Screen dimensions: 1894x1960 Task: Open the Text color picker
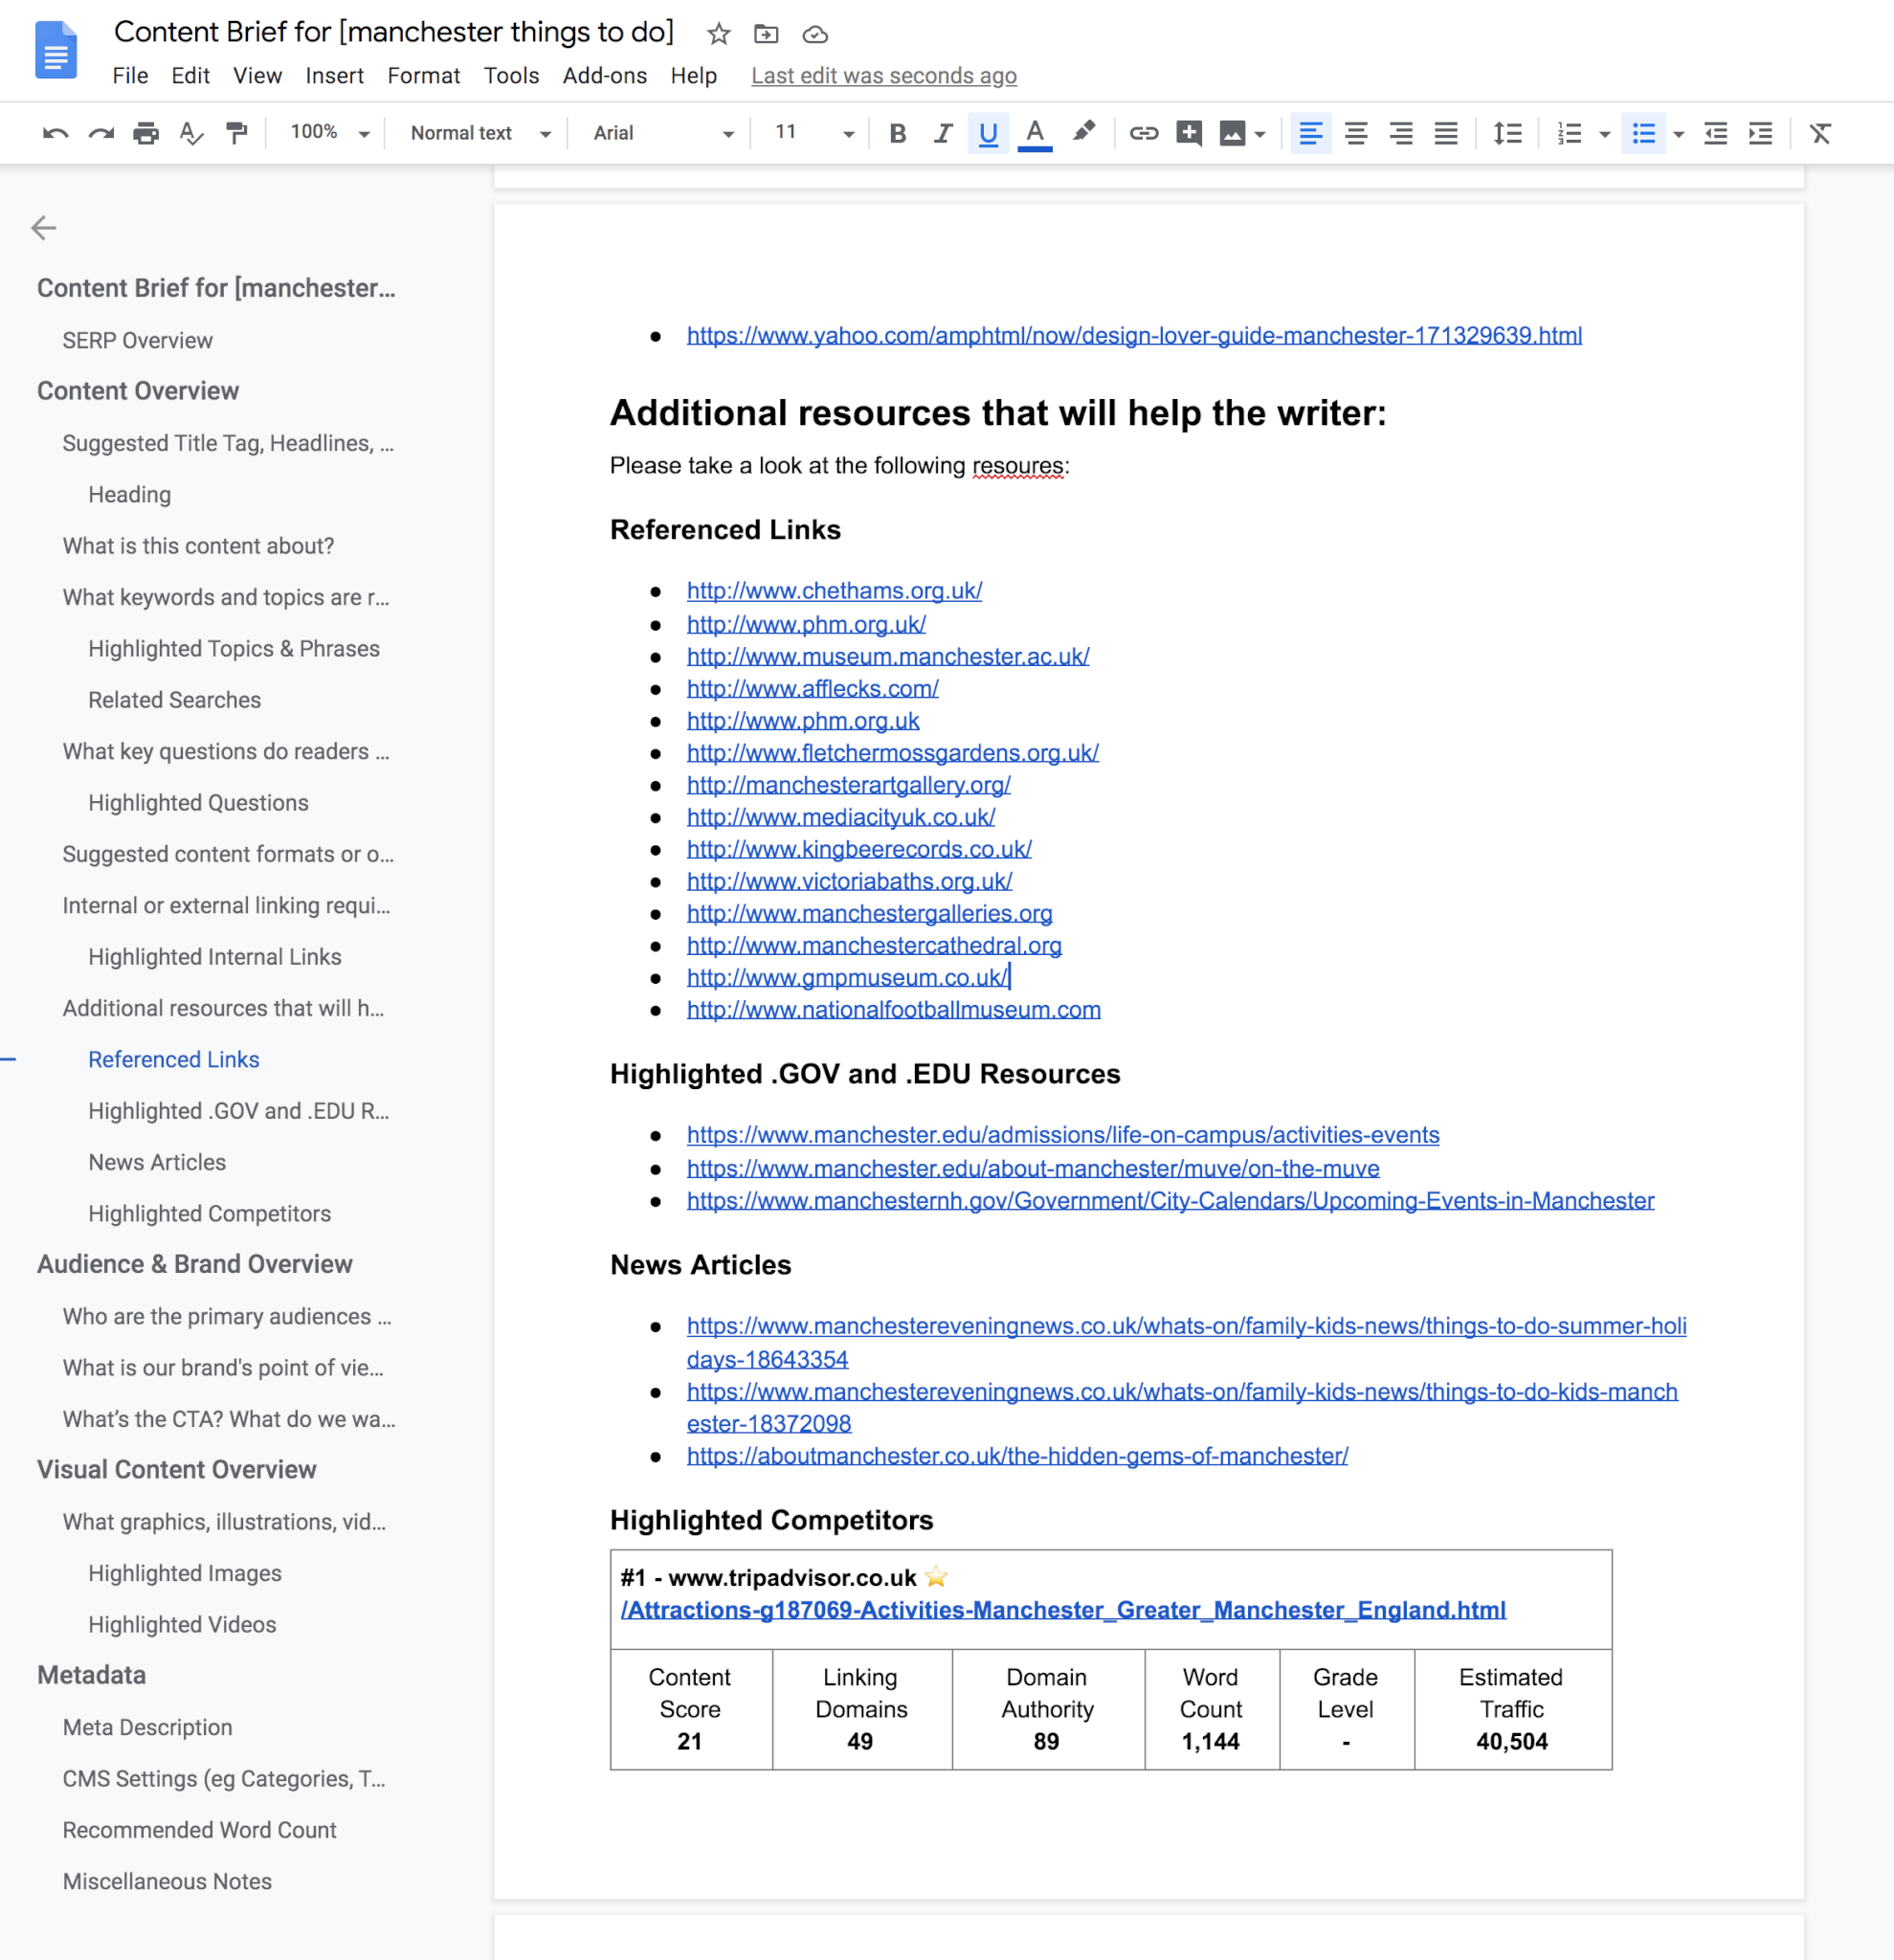1035,133
